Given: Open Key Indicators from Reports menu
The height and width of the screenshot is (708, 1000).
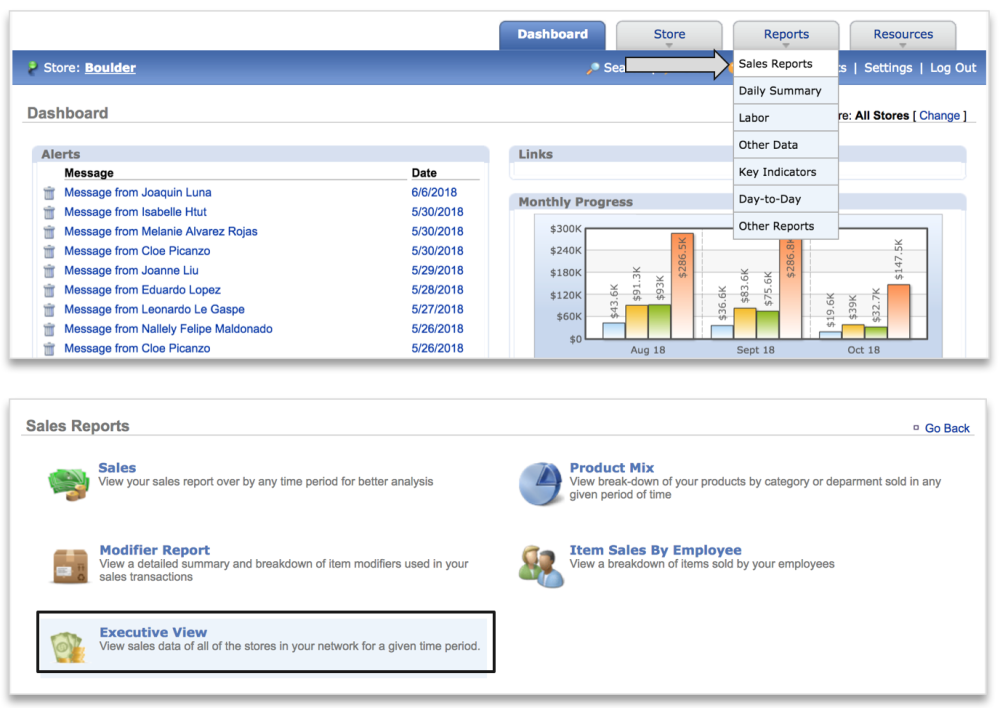Looking at the screenshot, I should 786,172.
